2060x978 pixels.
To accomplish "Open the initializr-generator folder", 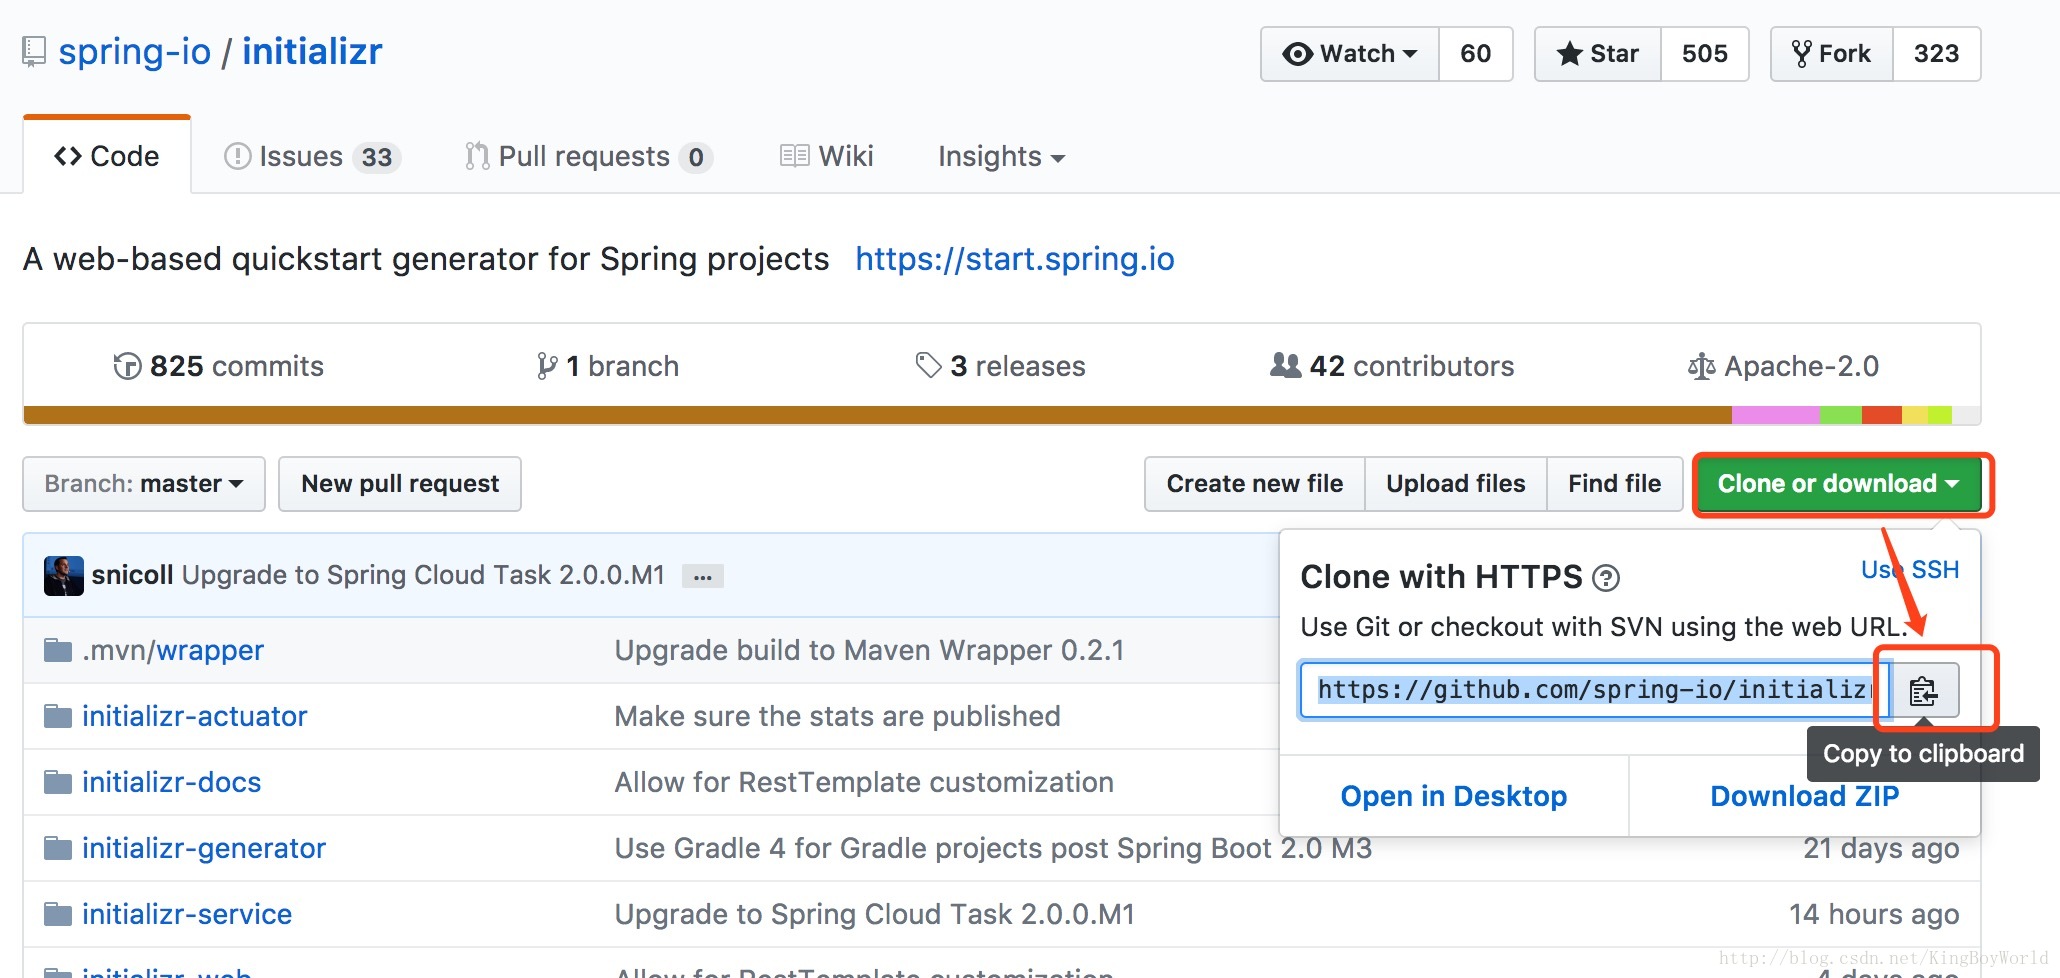I will pyautogui.click(x=204, y=848).
